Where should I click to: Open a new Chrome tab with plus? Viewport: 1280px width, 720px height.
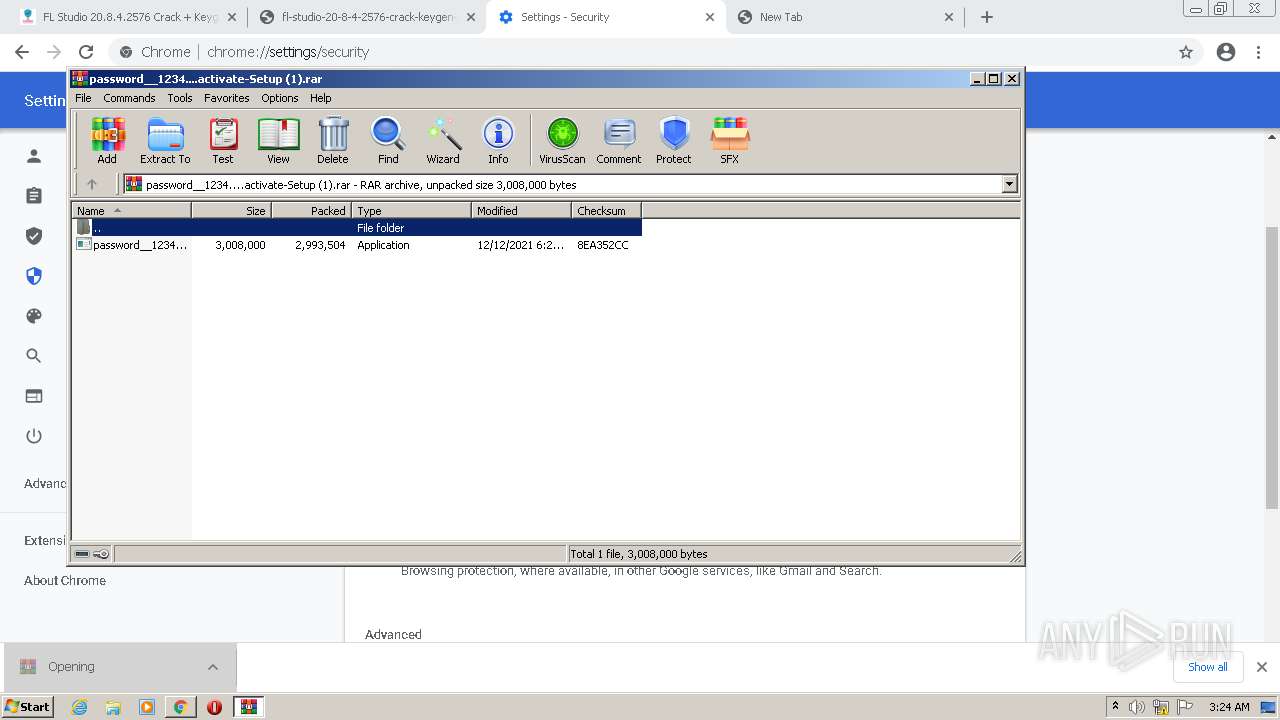click(987, 17)
